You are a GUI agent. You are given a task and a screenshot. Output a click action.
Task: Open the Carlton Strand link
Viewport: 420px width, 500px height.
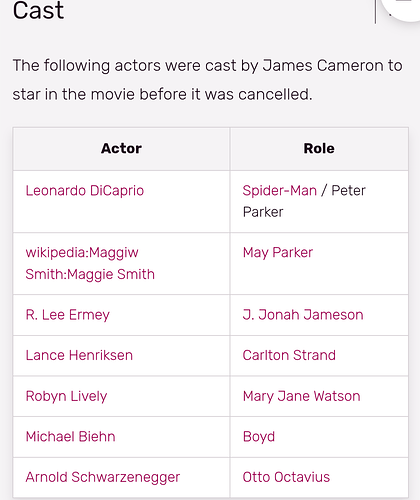coord(289,355)
